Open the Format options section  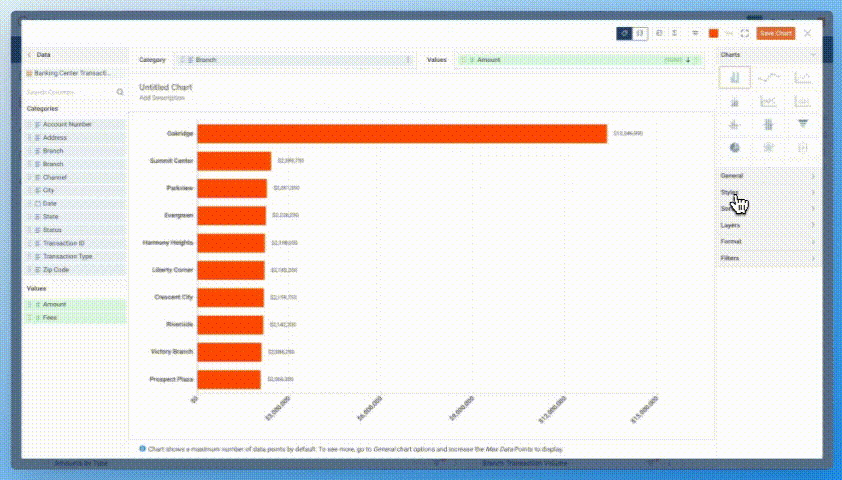(x=768, y=241)
